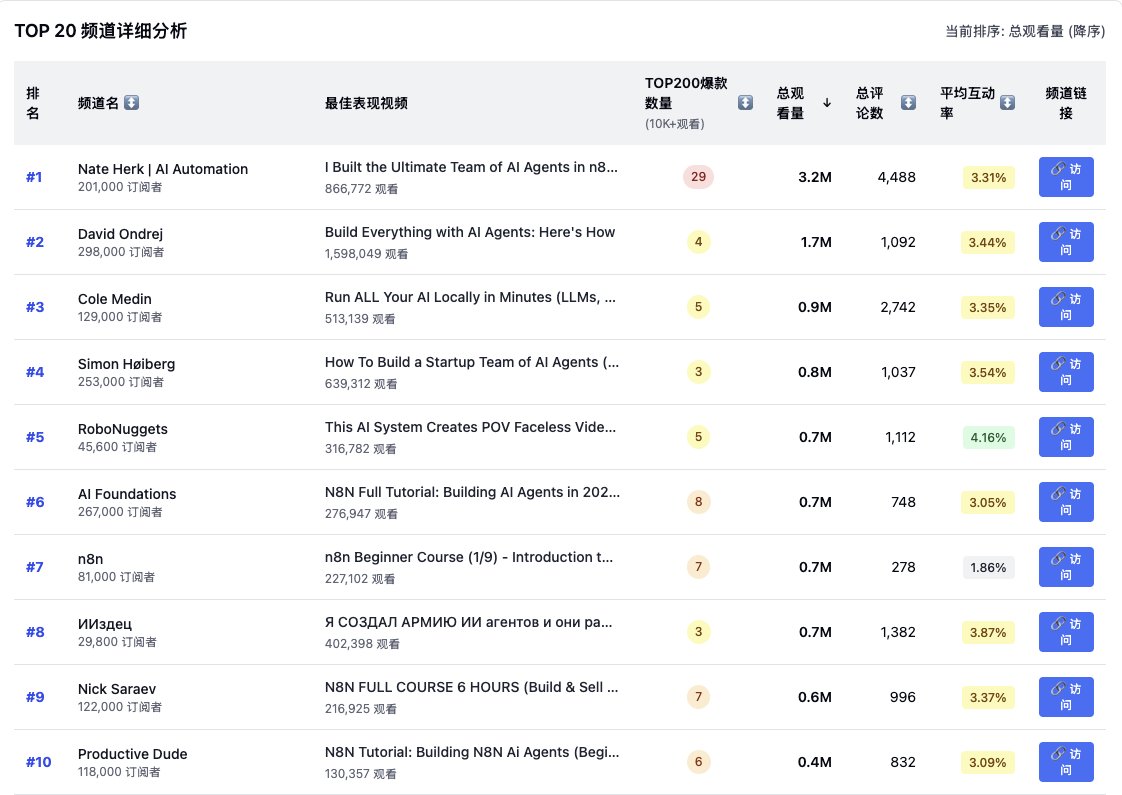
Task: Click the 频道名 column header
Action: 98,103
